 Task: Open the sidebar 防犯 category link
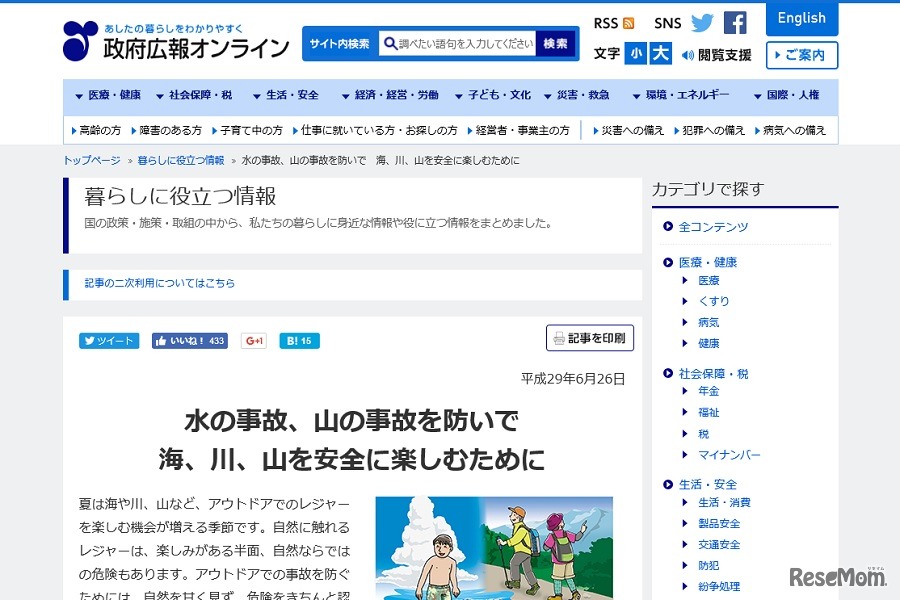pos(709,566)
